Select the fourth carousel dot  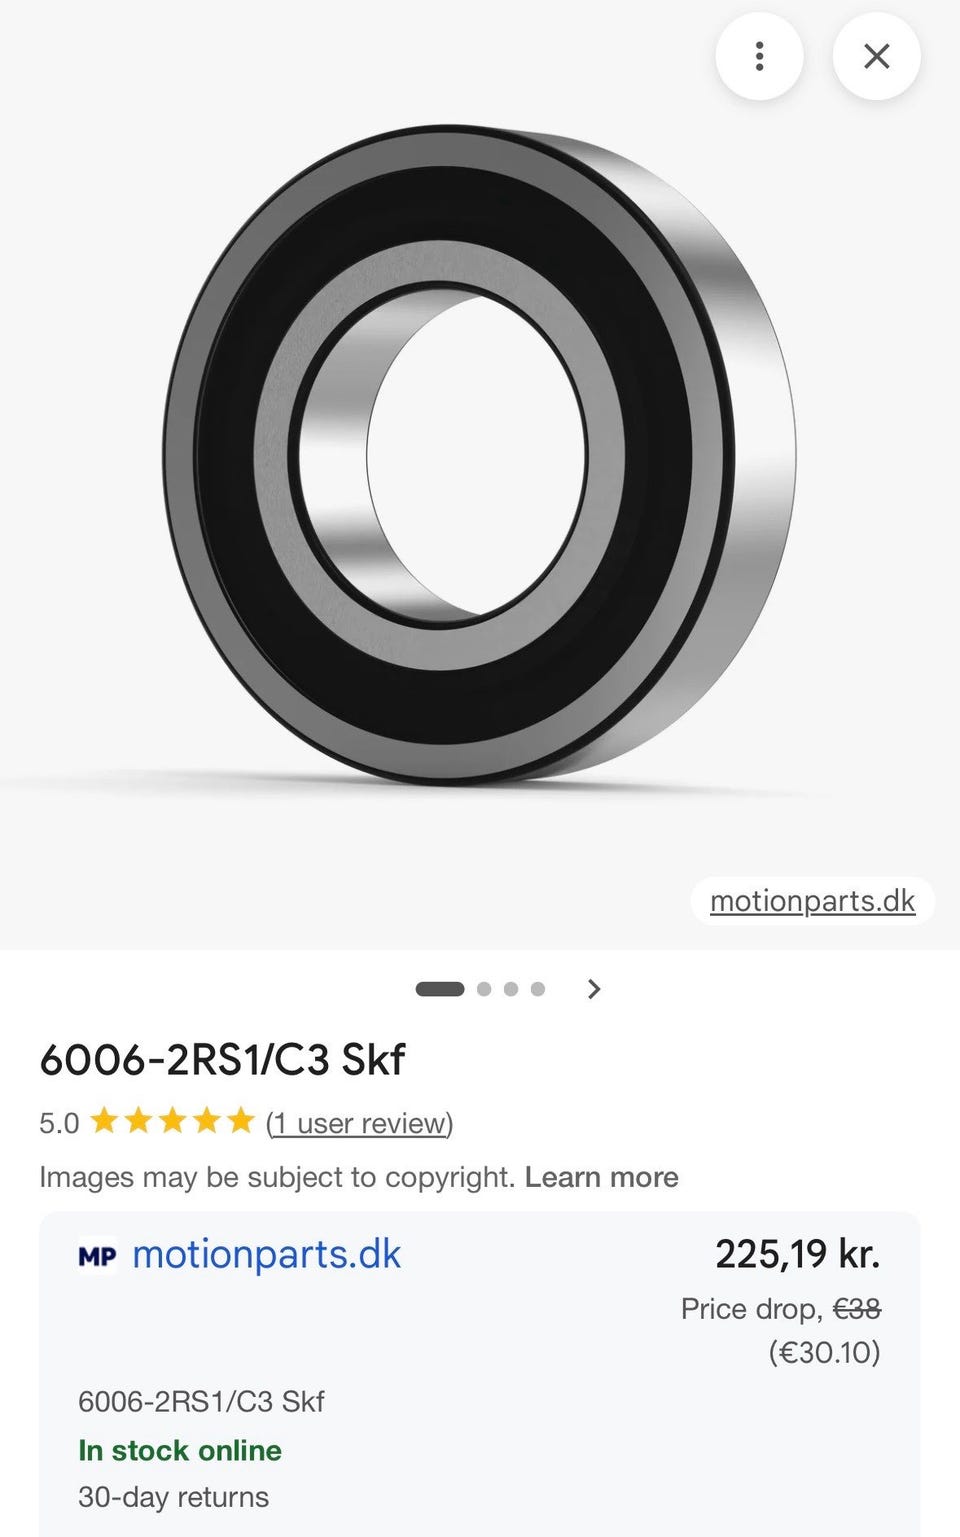(x=538, y=989)
